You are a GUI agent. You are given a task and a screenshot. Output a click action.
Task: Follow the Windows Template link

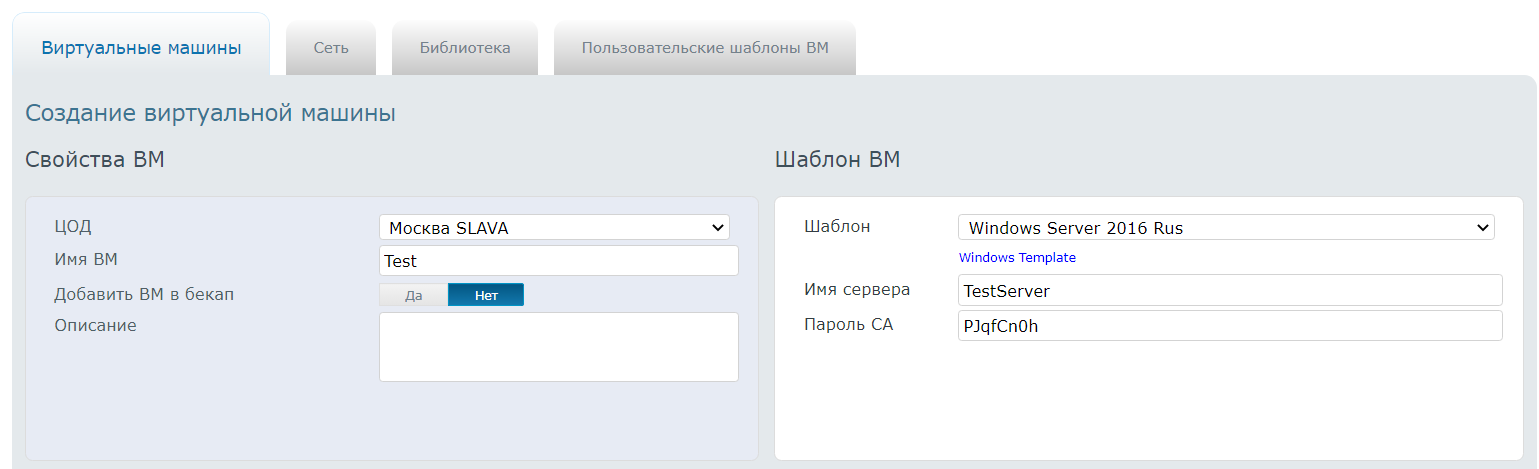point(1017,258)
